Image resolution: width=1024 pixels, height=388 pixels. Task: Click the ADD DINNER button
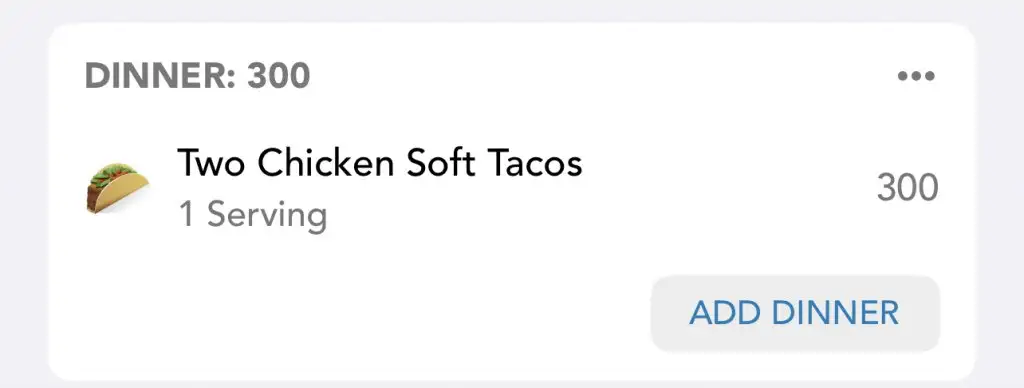point(795,314)
